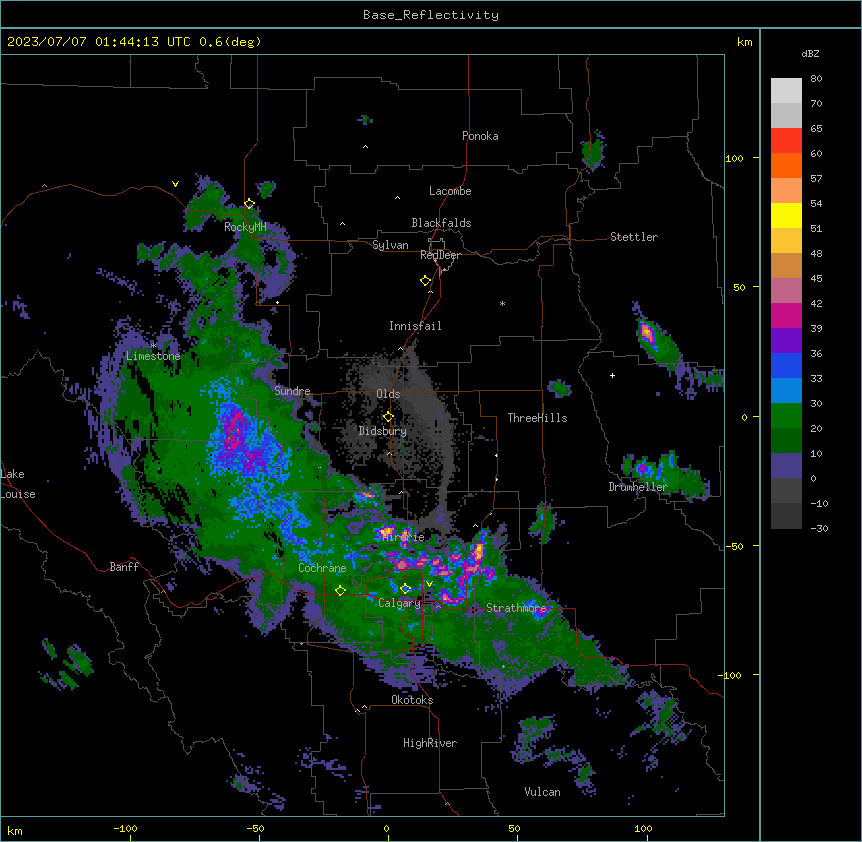This screenshot has height=842, width=862.
Task: Select the Sundre label
Action: pyautogui.click(x=292, y=391)
